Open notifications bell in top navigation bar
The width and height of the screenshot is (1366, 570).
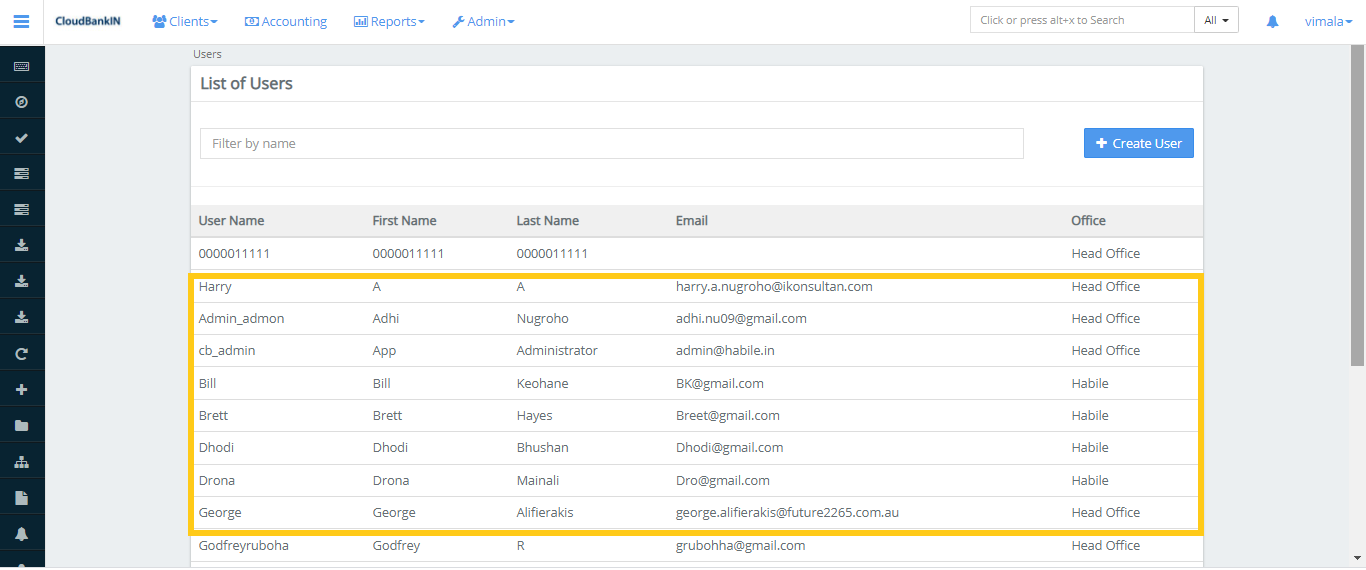point(1272,21)
